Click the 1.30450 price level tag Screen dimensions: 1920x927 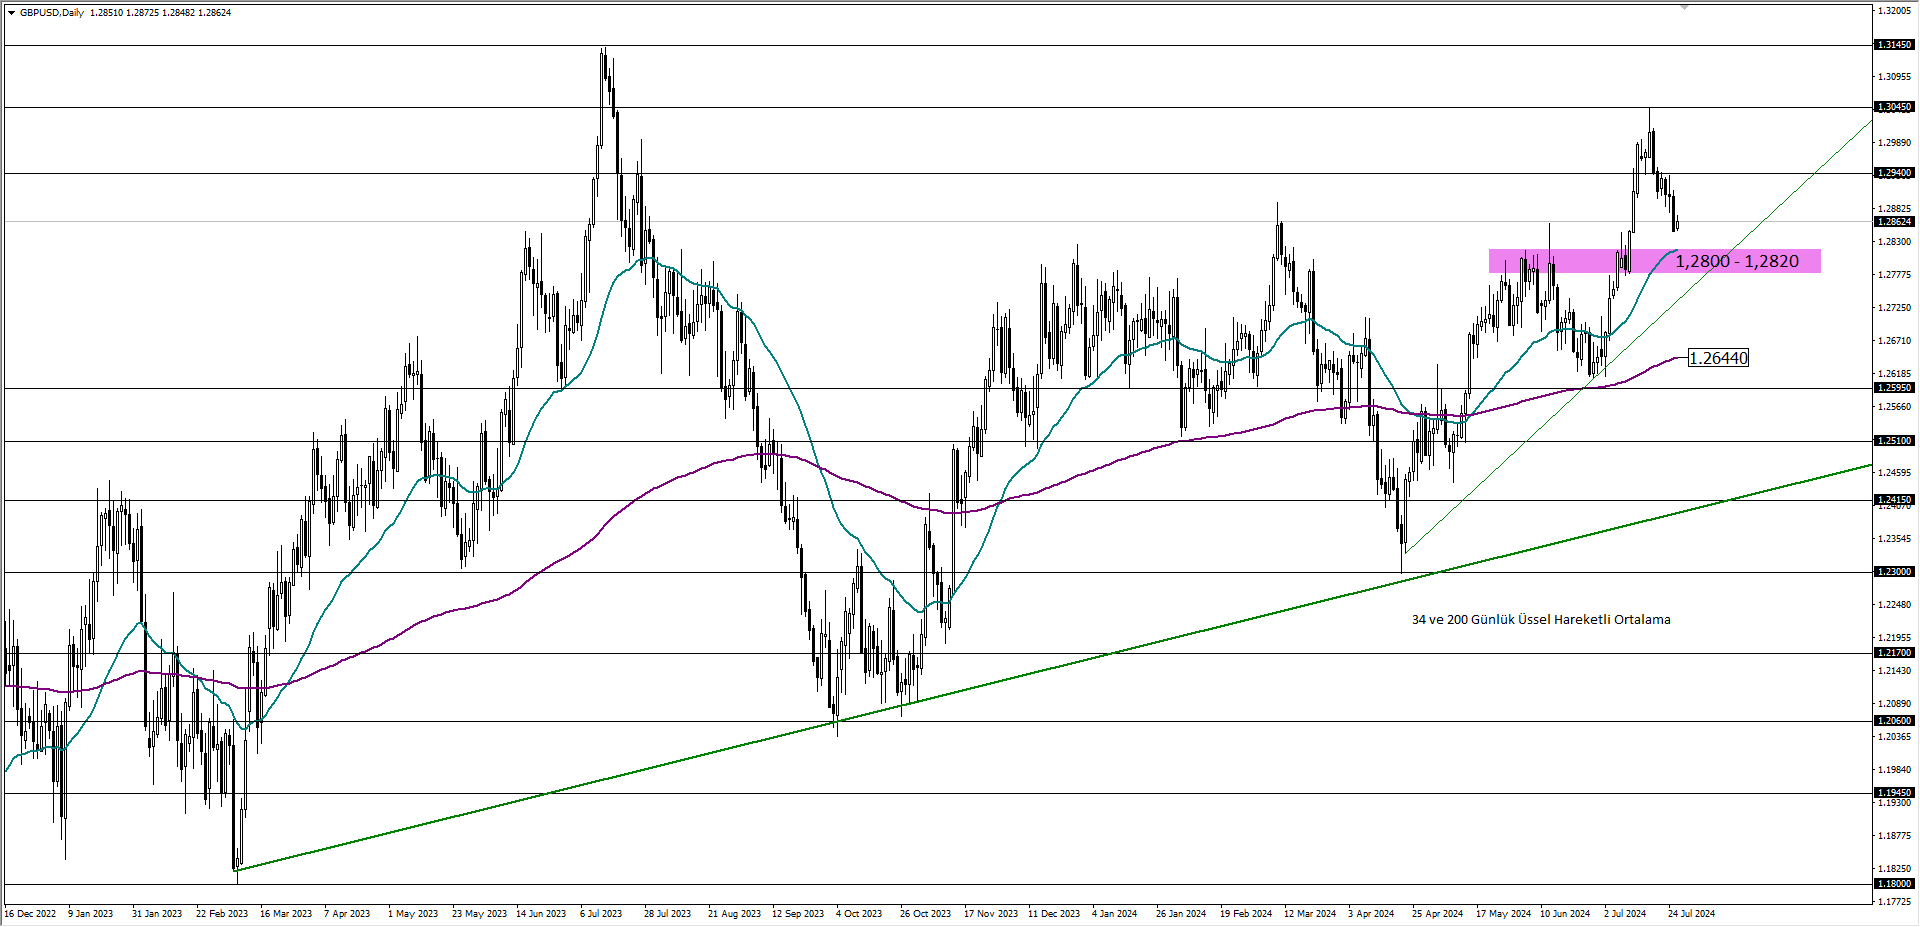[x=1894, y=107]
